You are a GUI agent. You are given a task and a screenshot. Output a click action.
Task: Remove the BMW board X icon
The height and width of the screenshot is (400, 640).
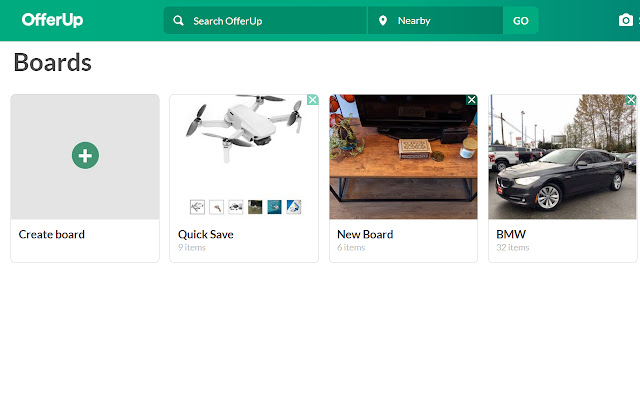click(631, 100)
